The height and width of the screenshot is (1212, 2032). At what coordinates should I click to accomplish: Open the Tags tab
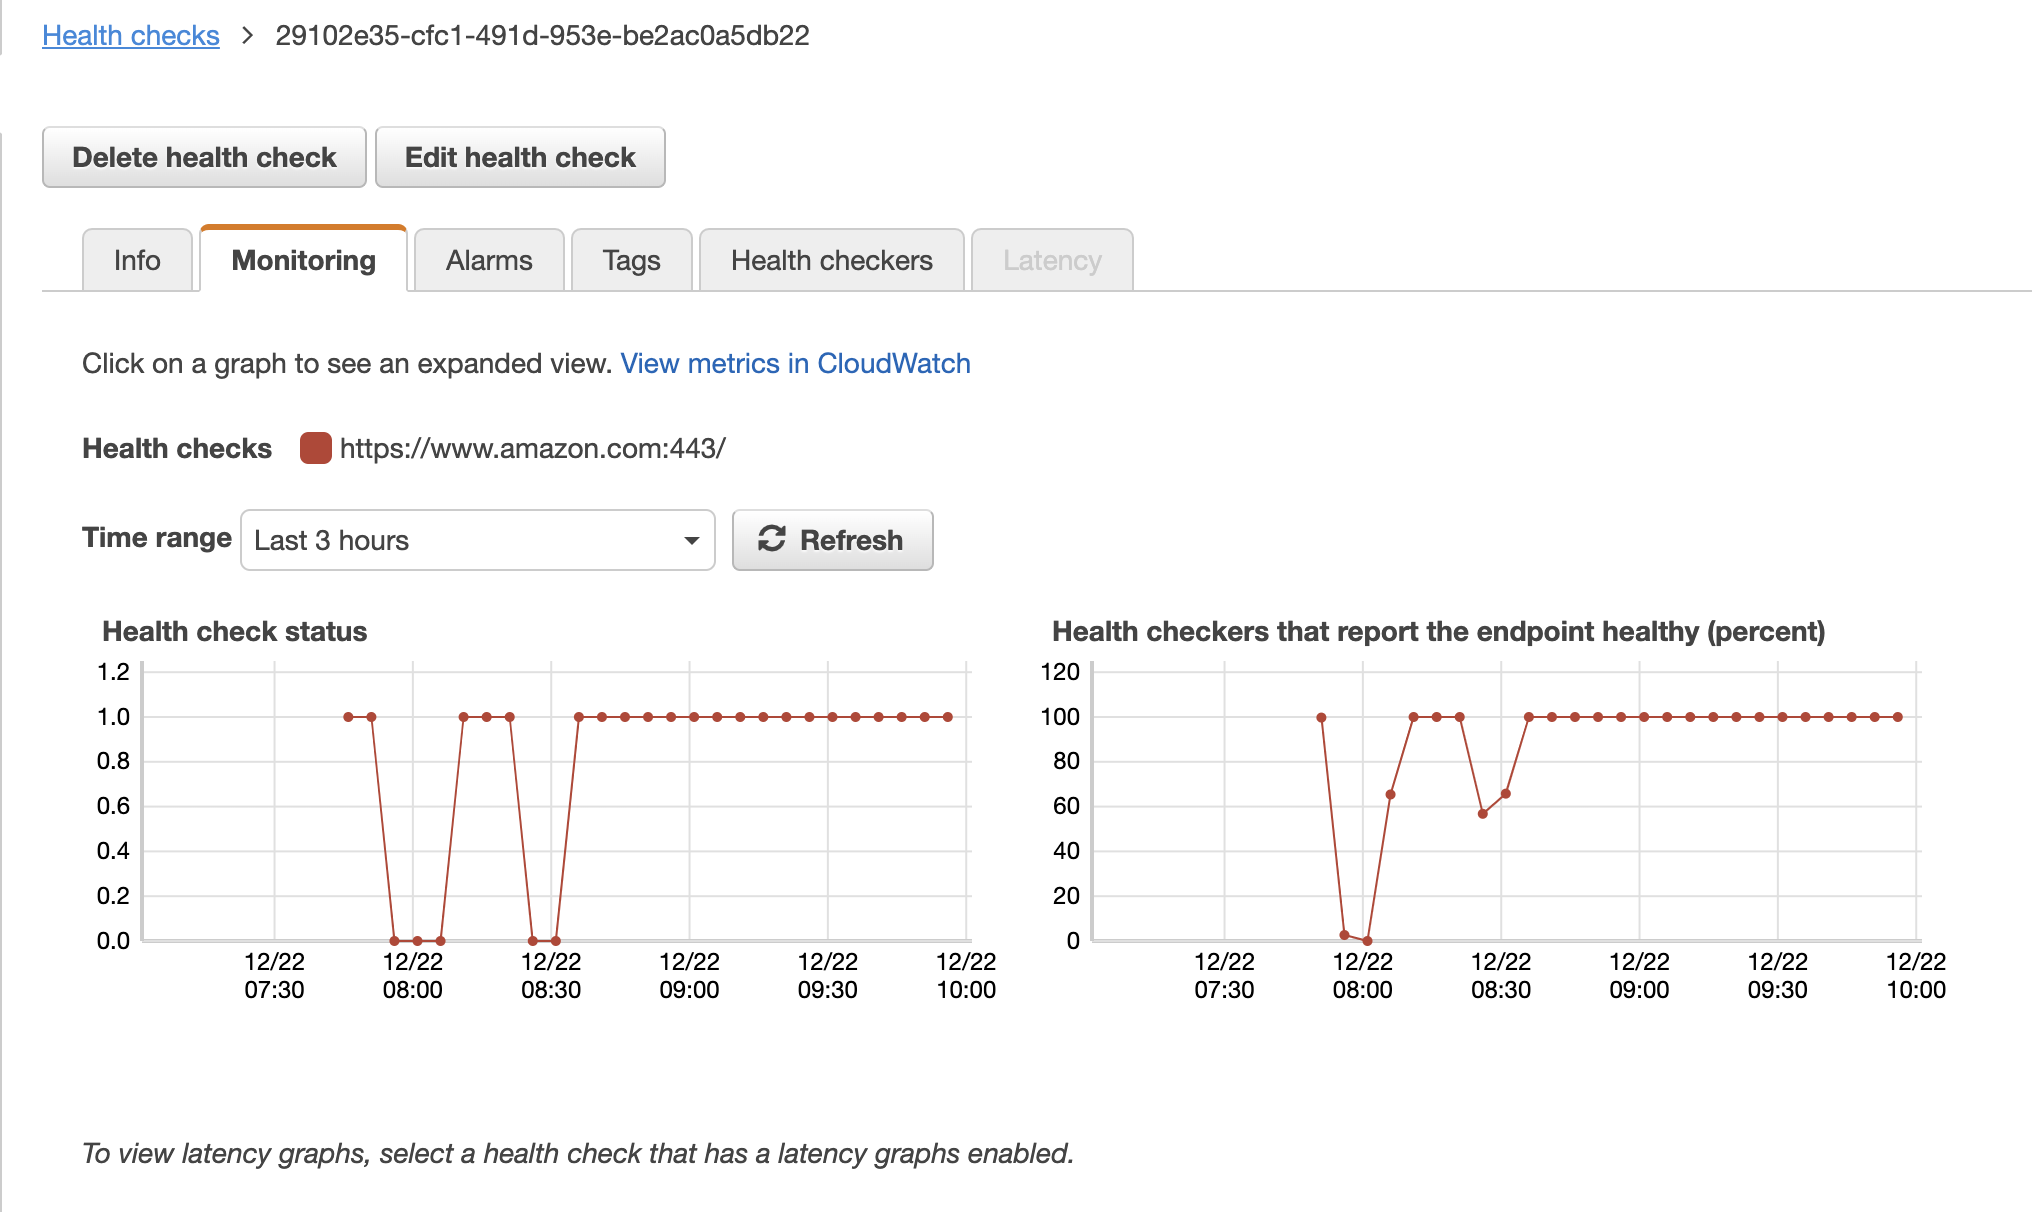coord(631,260)
